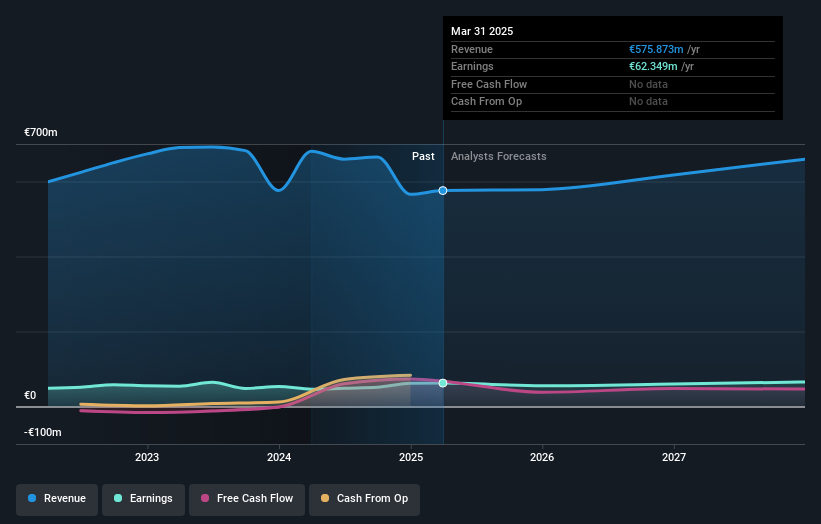The width and height of the screenshot is (821, 524).
Task: Click No data in Free Cash Flow row
Action: tap(648, 84)
